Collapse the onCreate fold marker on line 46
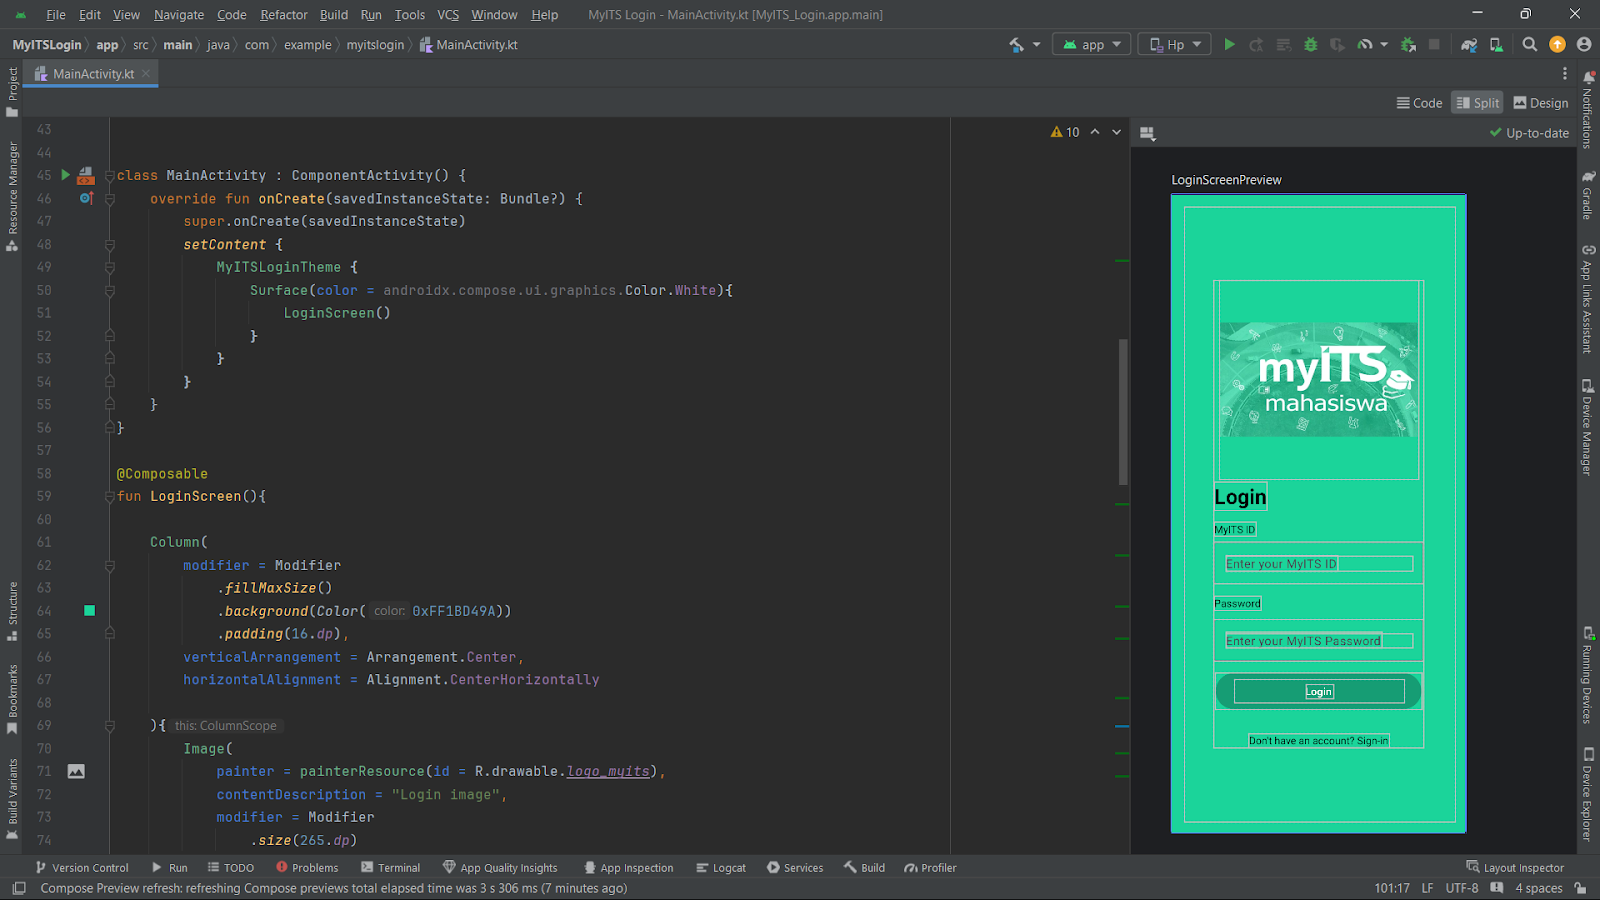 109,199
